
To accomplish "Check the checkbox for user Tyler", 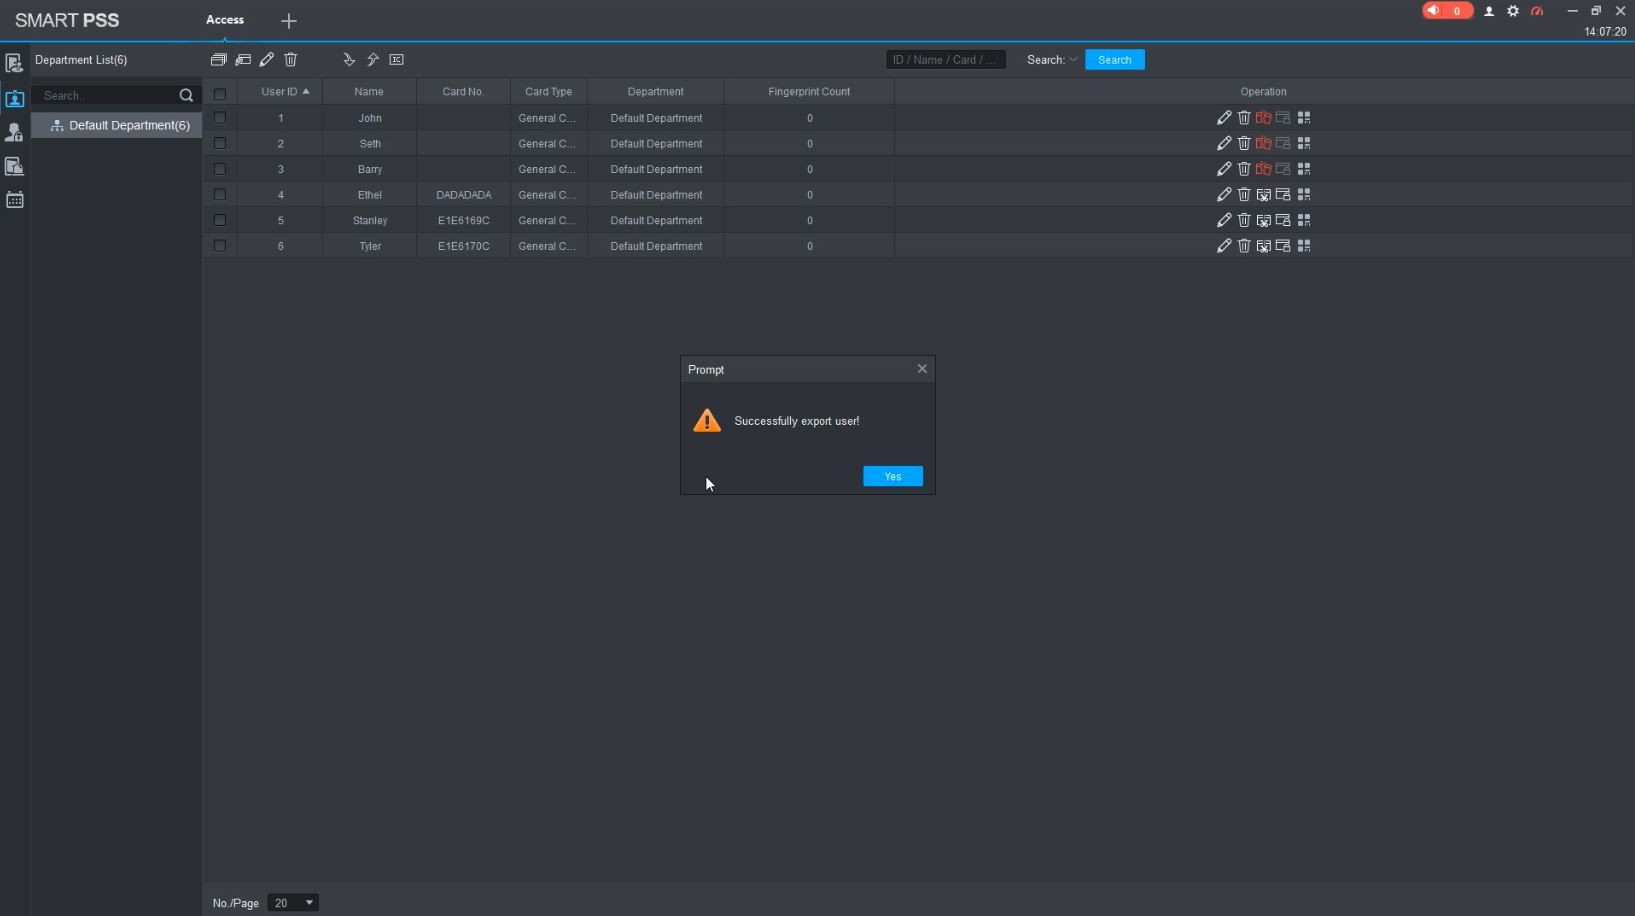I will (220, 246).
